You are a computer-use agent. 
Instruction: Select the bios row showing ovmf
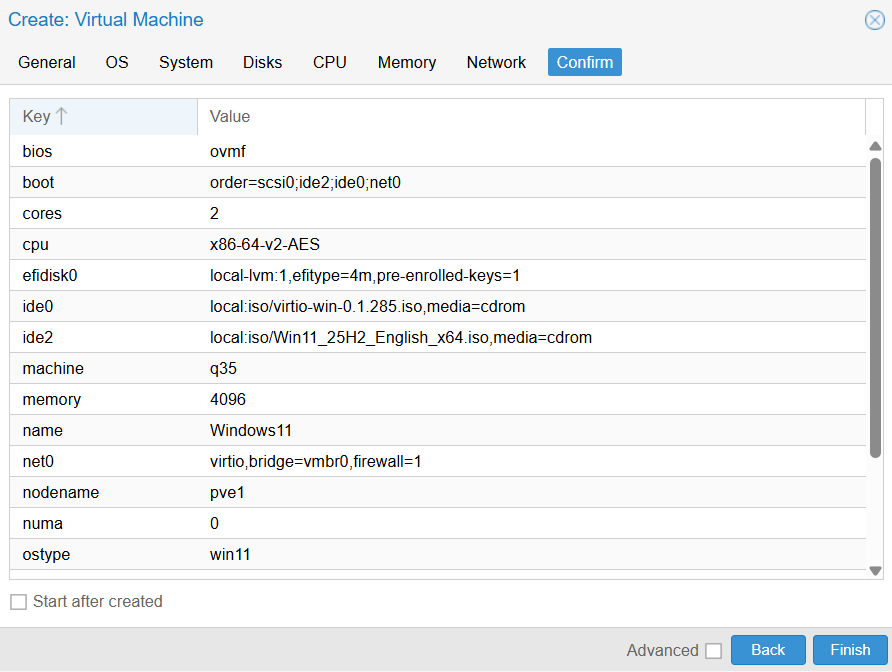pos(436,152)
